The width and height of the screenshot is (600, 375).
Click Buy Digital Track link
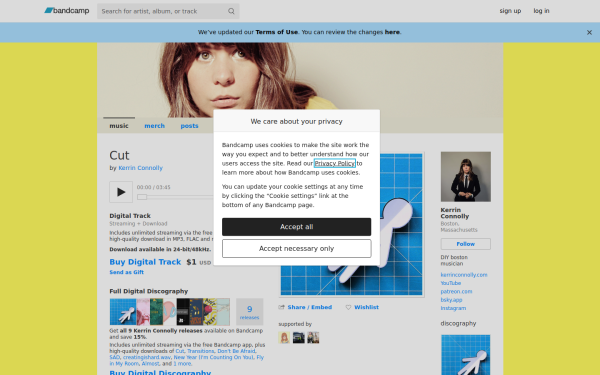(145, 262)
